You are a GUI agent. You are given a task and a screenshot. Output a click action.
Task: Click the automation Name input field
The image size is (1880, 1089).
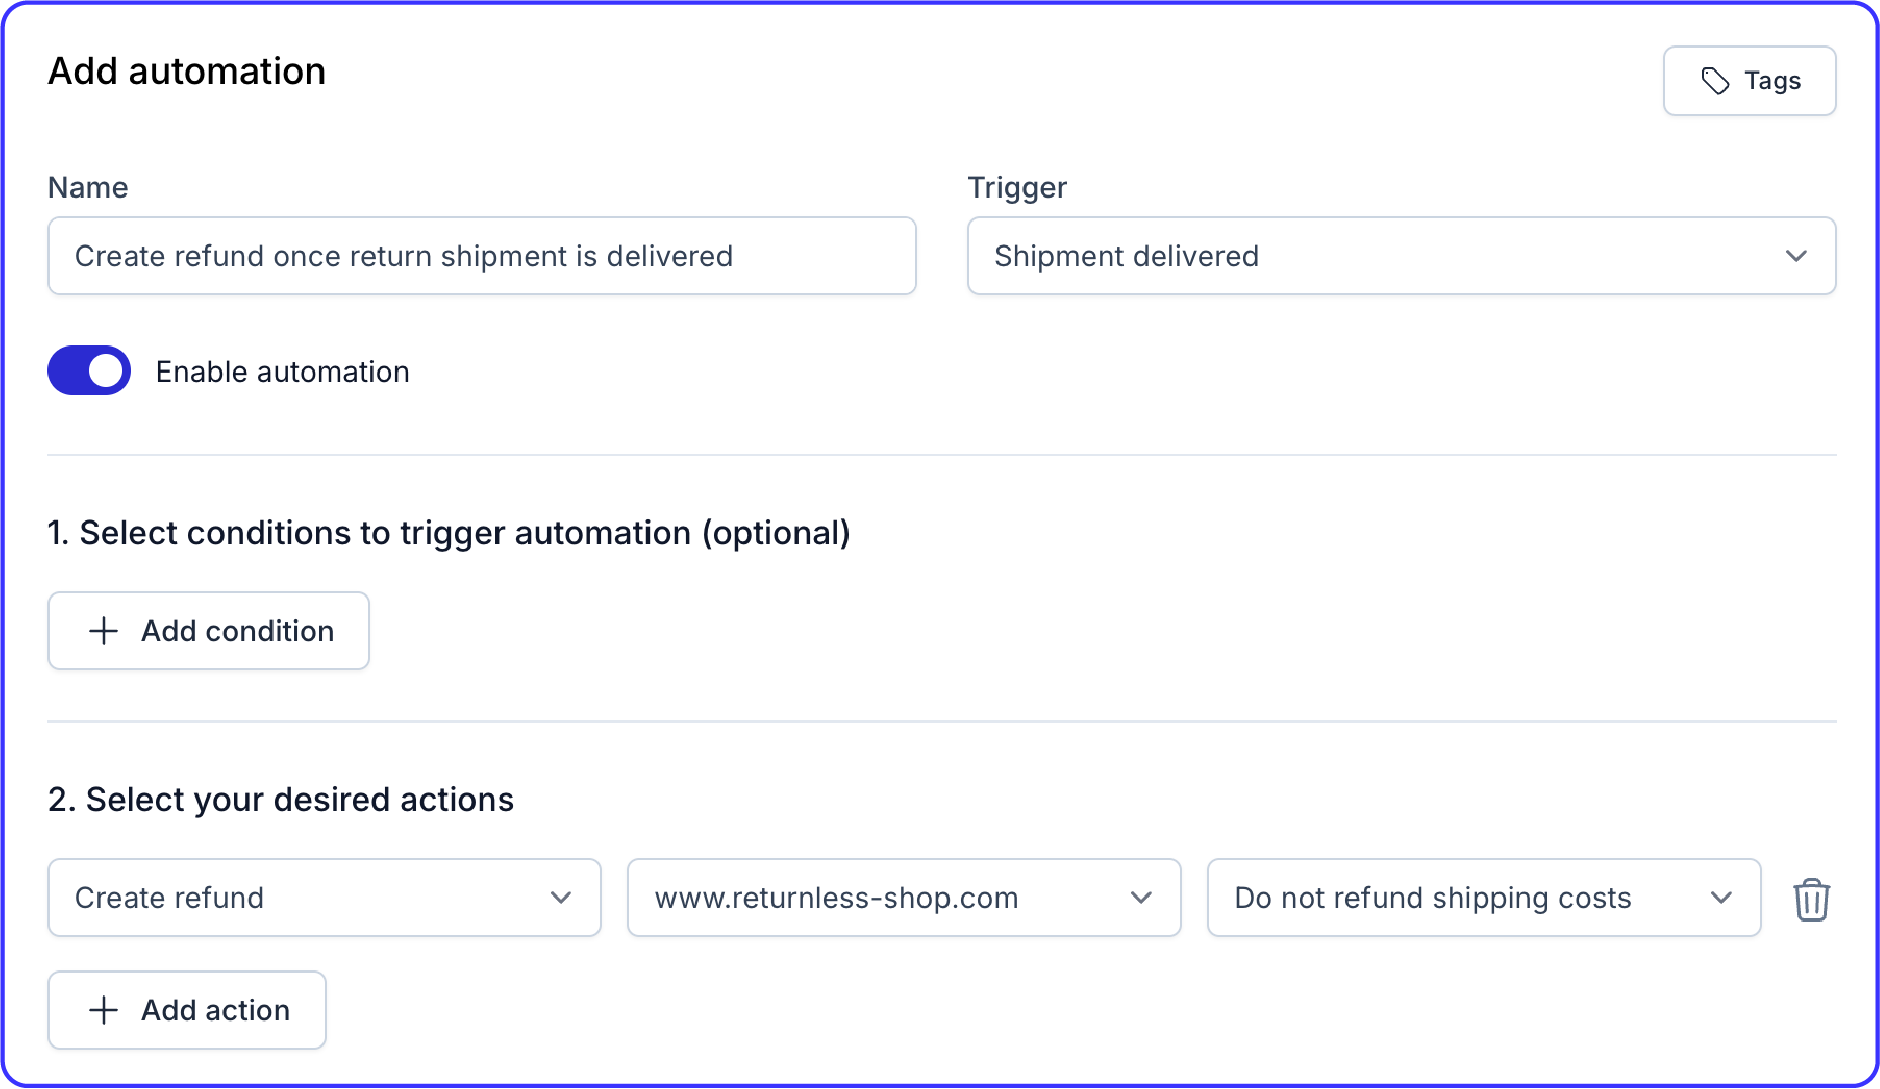pos(482,256)
